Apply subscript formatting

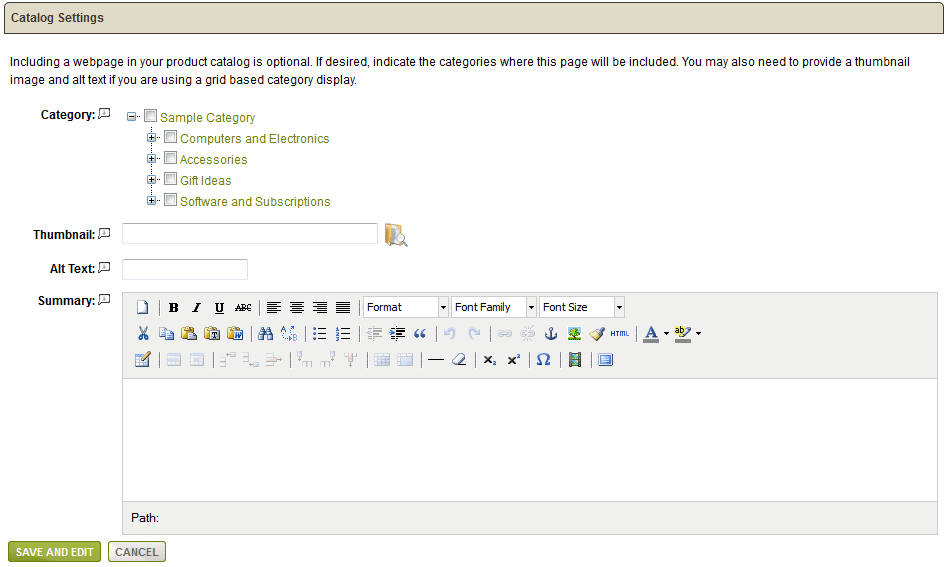pyautogui.click(x=490, y=360)
